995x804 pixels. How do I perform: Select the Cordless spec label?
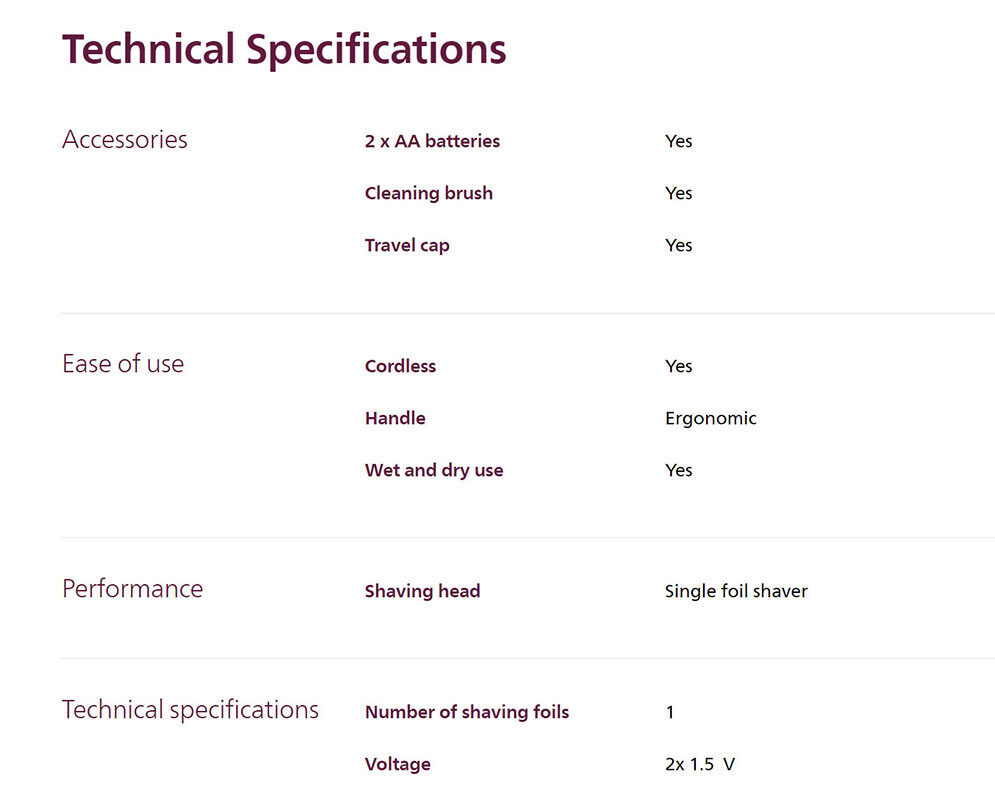click(400, 366)
